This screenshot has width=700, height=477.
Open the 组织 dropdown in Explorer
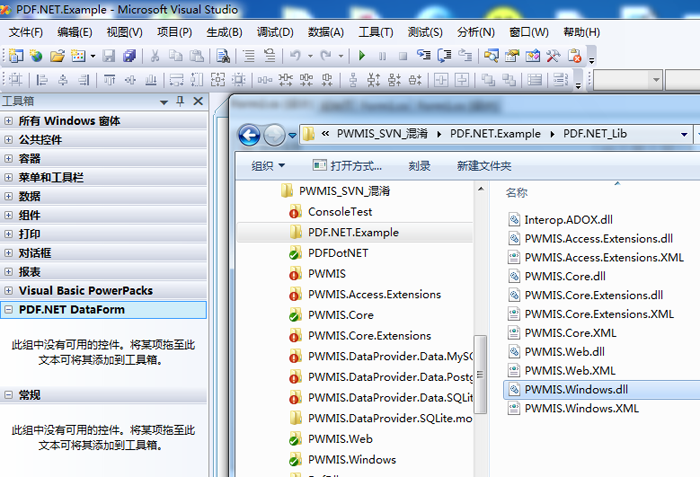click(x=268, y=166)
